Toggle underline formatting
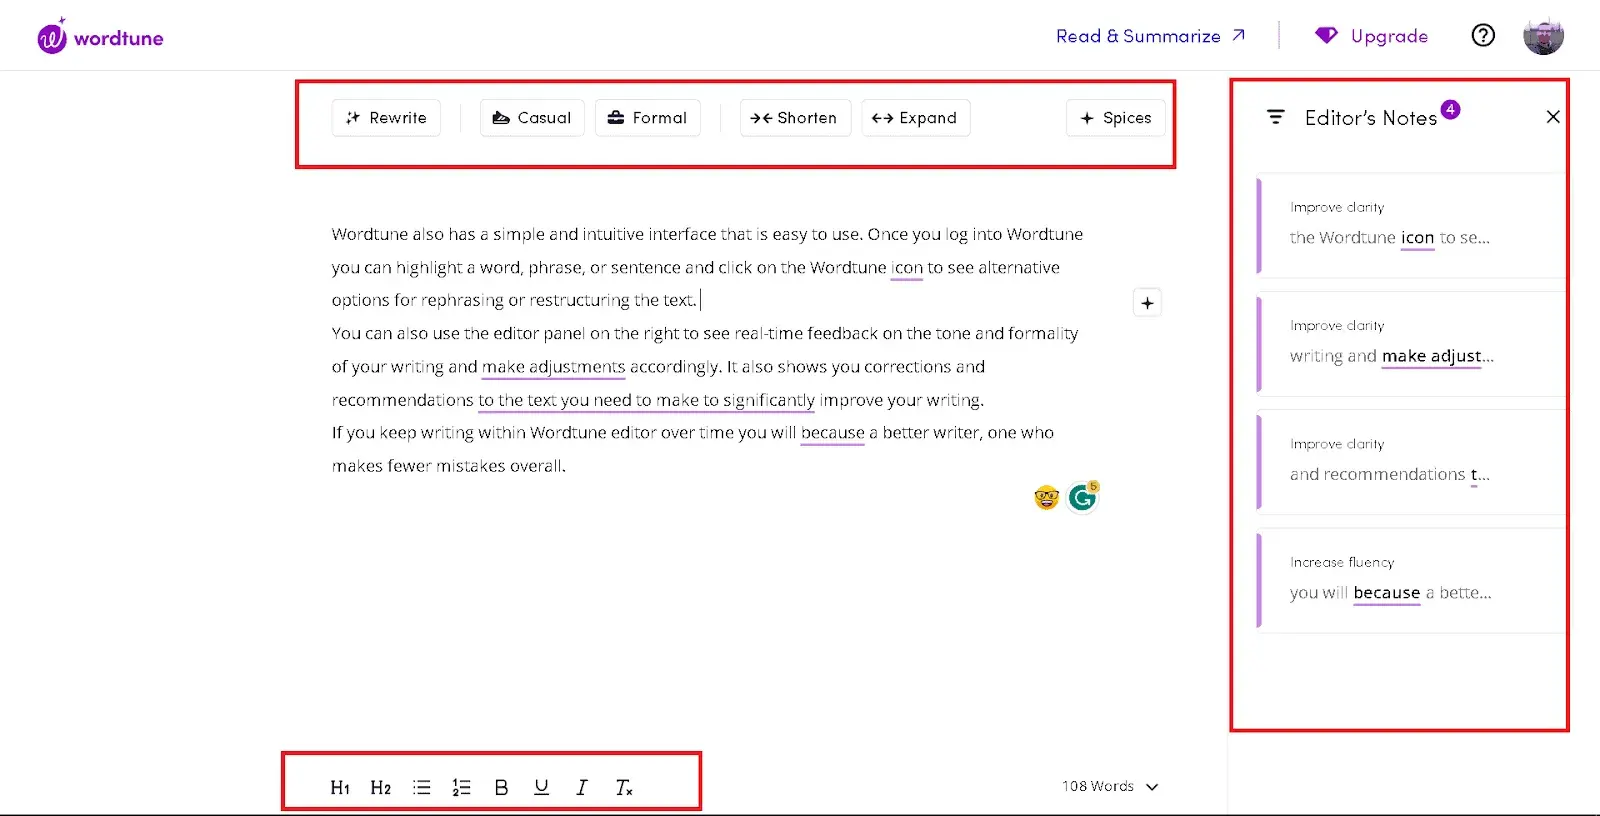 point(541,787)
